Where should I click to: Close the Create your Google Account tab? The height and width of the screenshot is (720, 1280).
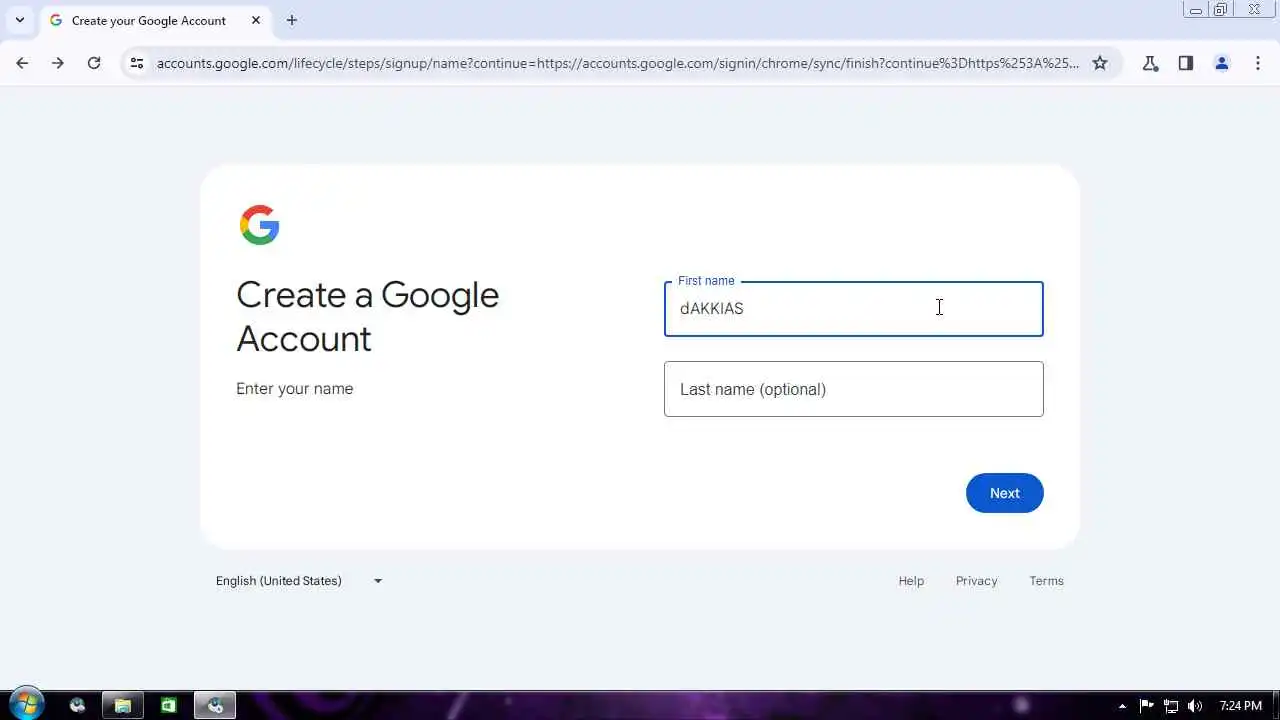click(256, 20)
